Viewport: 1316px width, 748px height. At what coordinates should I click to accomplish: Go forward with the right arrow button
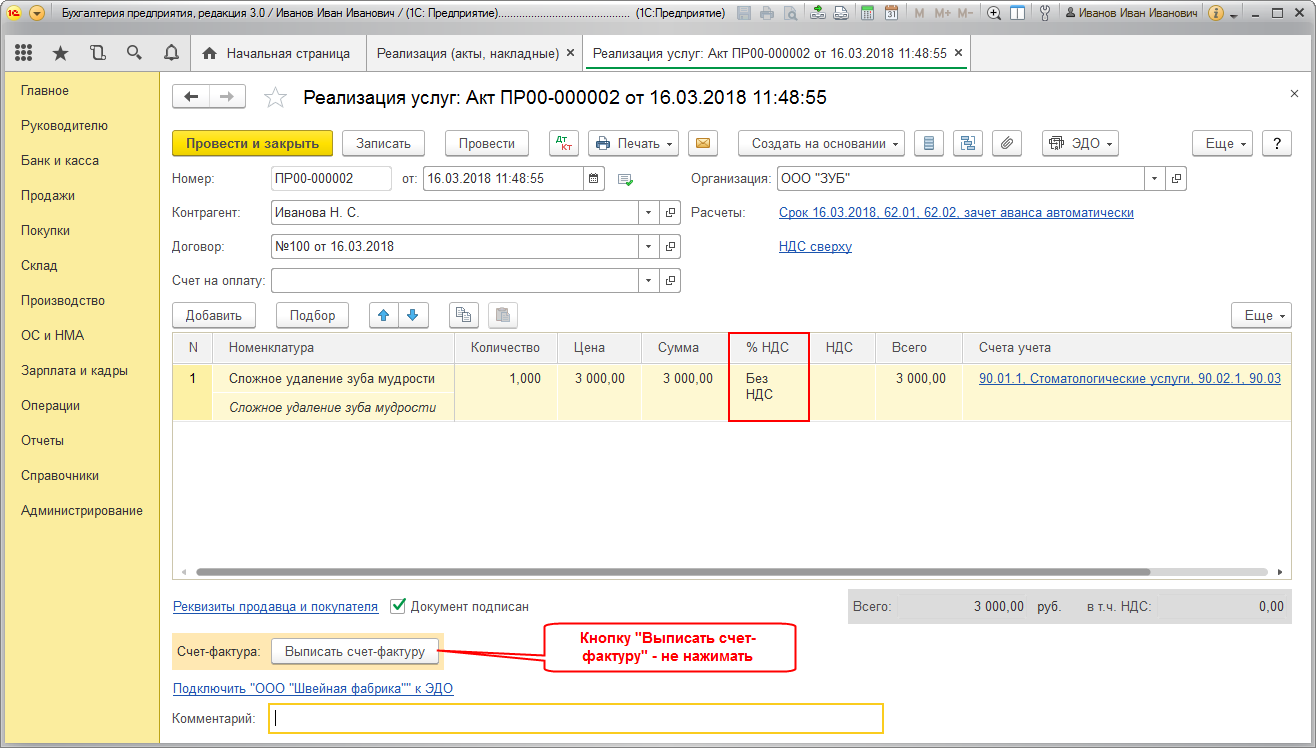point(227,97)
